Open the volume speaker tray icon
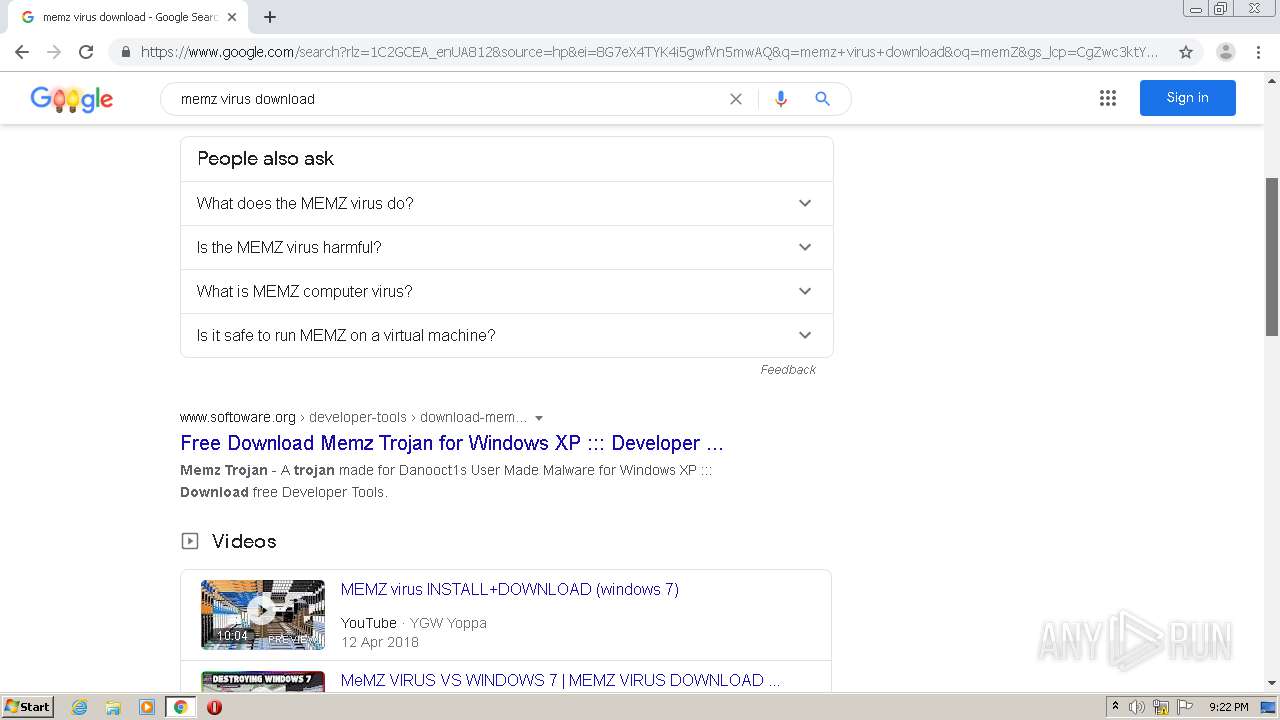 (1138, 707)
